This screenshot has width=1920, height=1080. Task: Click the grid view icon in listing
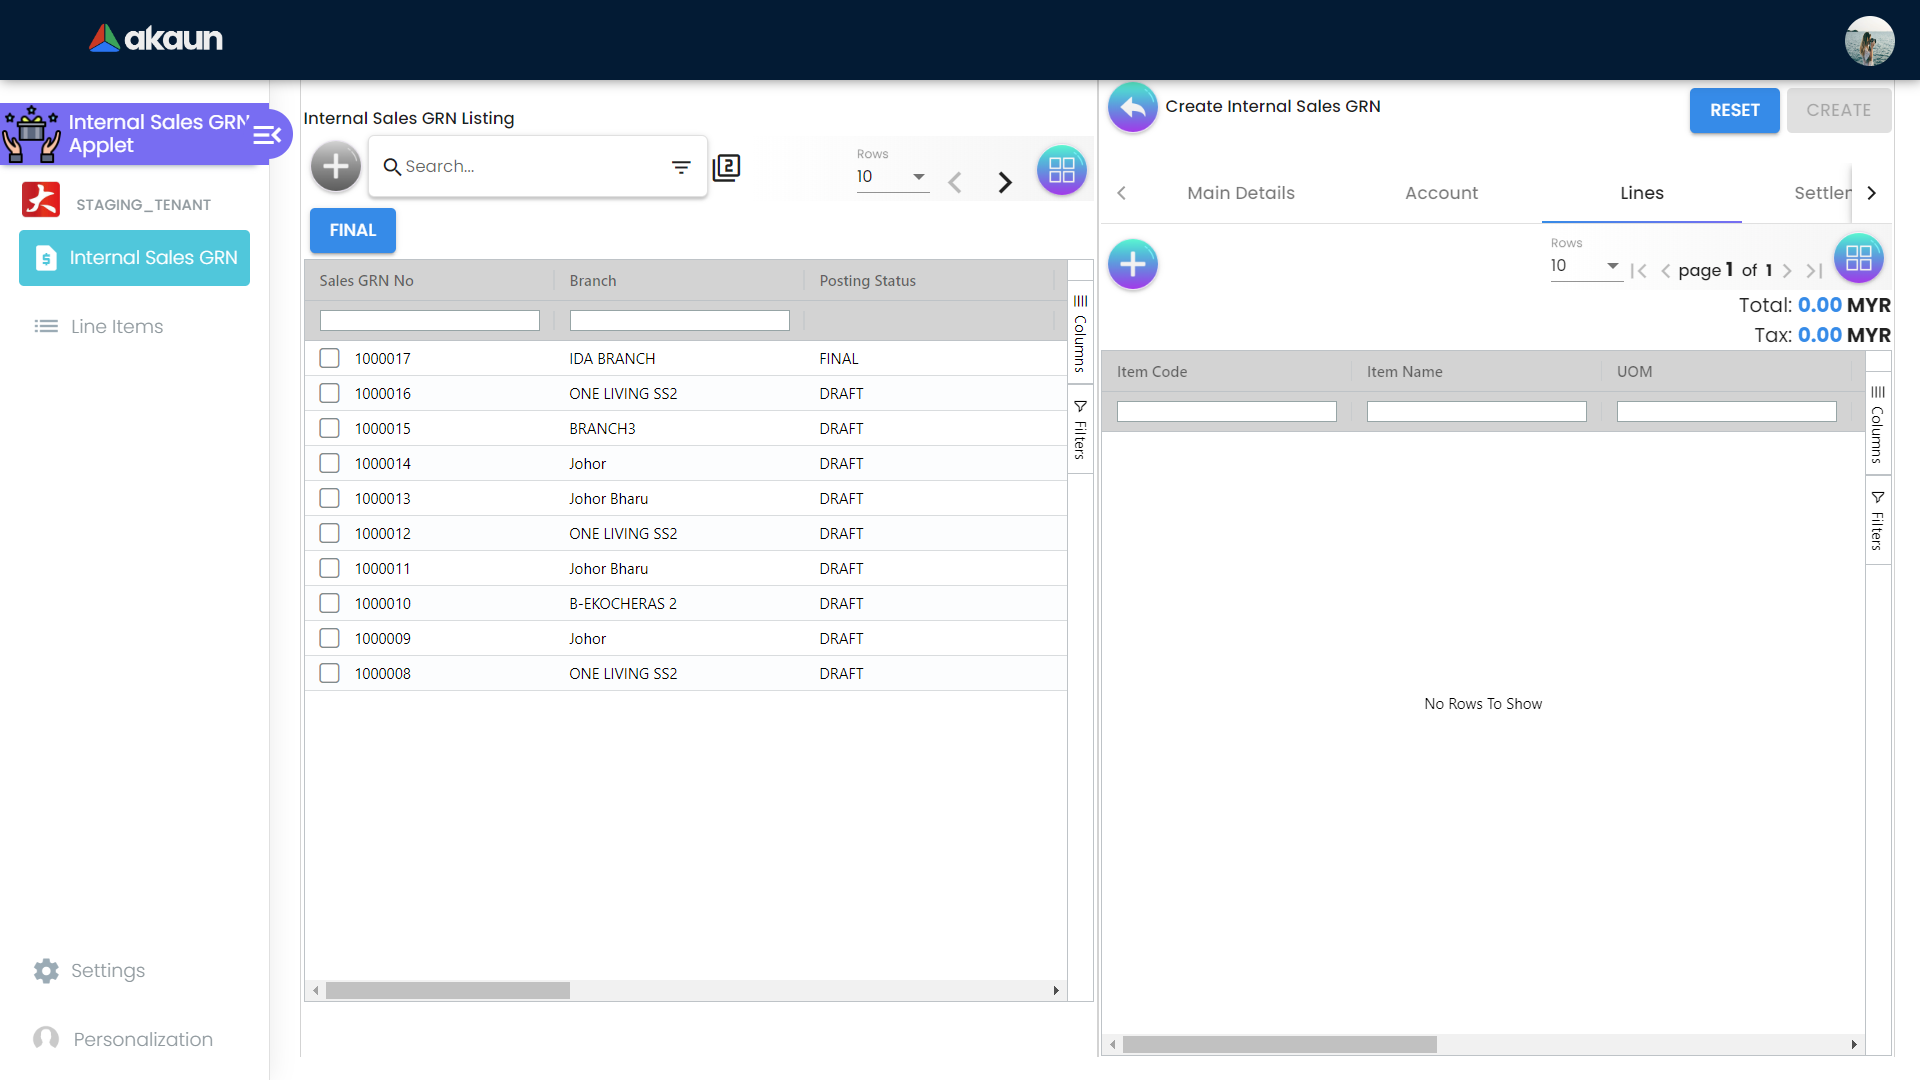[1061, 170]
